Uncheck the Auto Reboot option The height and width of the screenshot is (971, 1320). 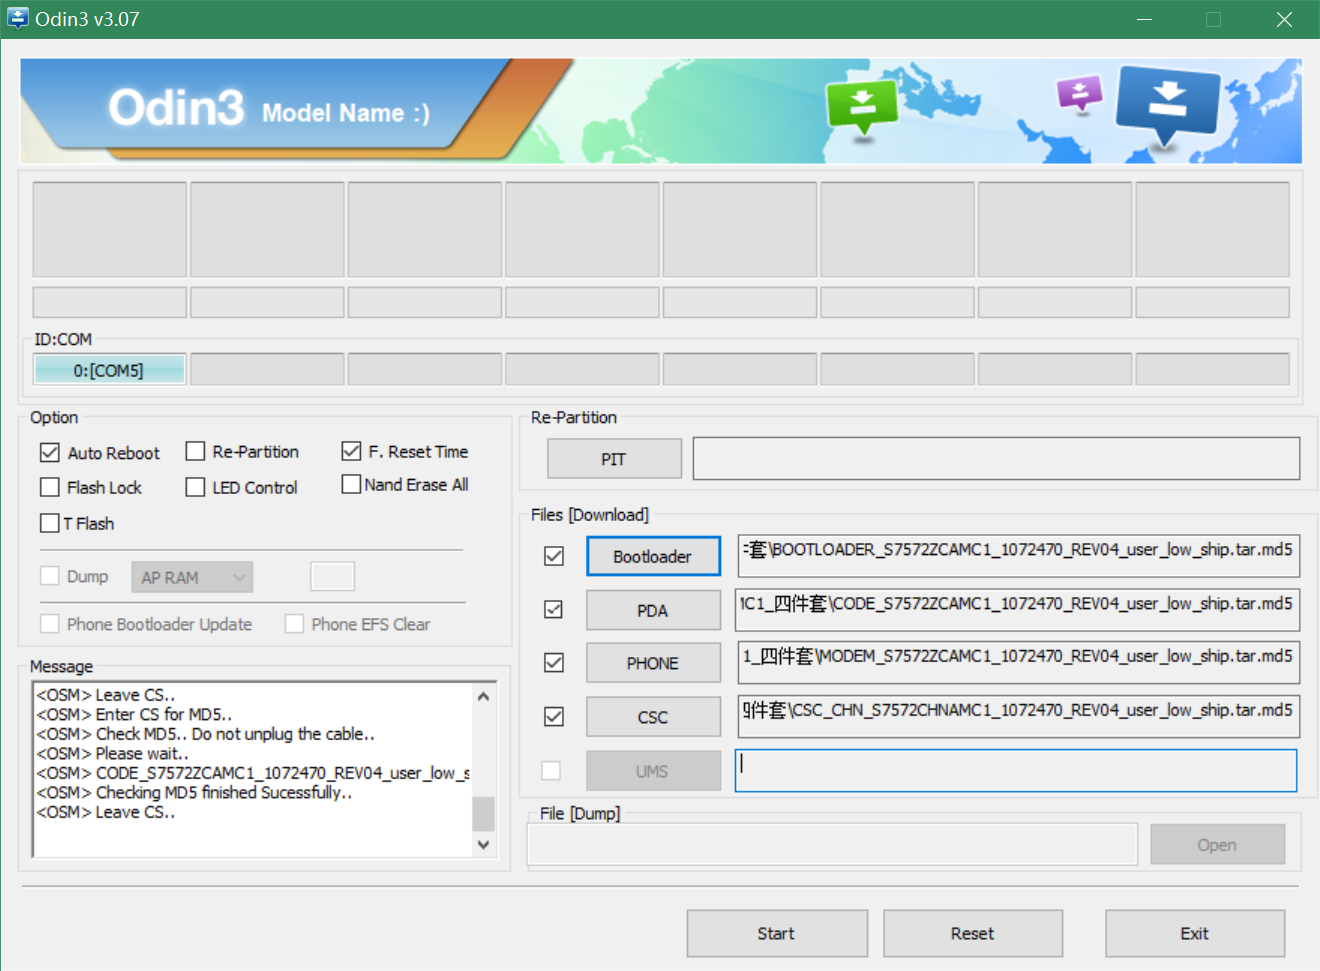pos(50,453)
